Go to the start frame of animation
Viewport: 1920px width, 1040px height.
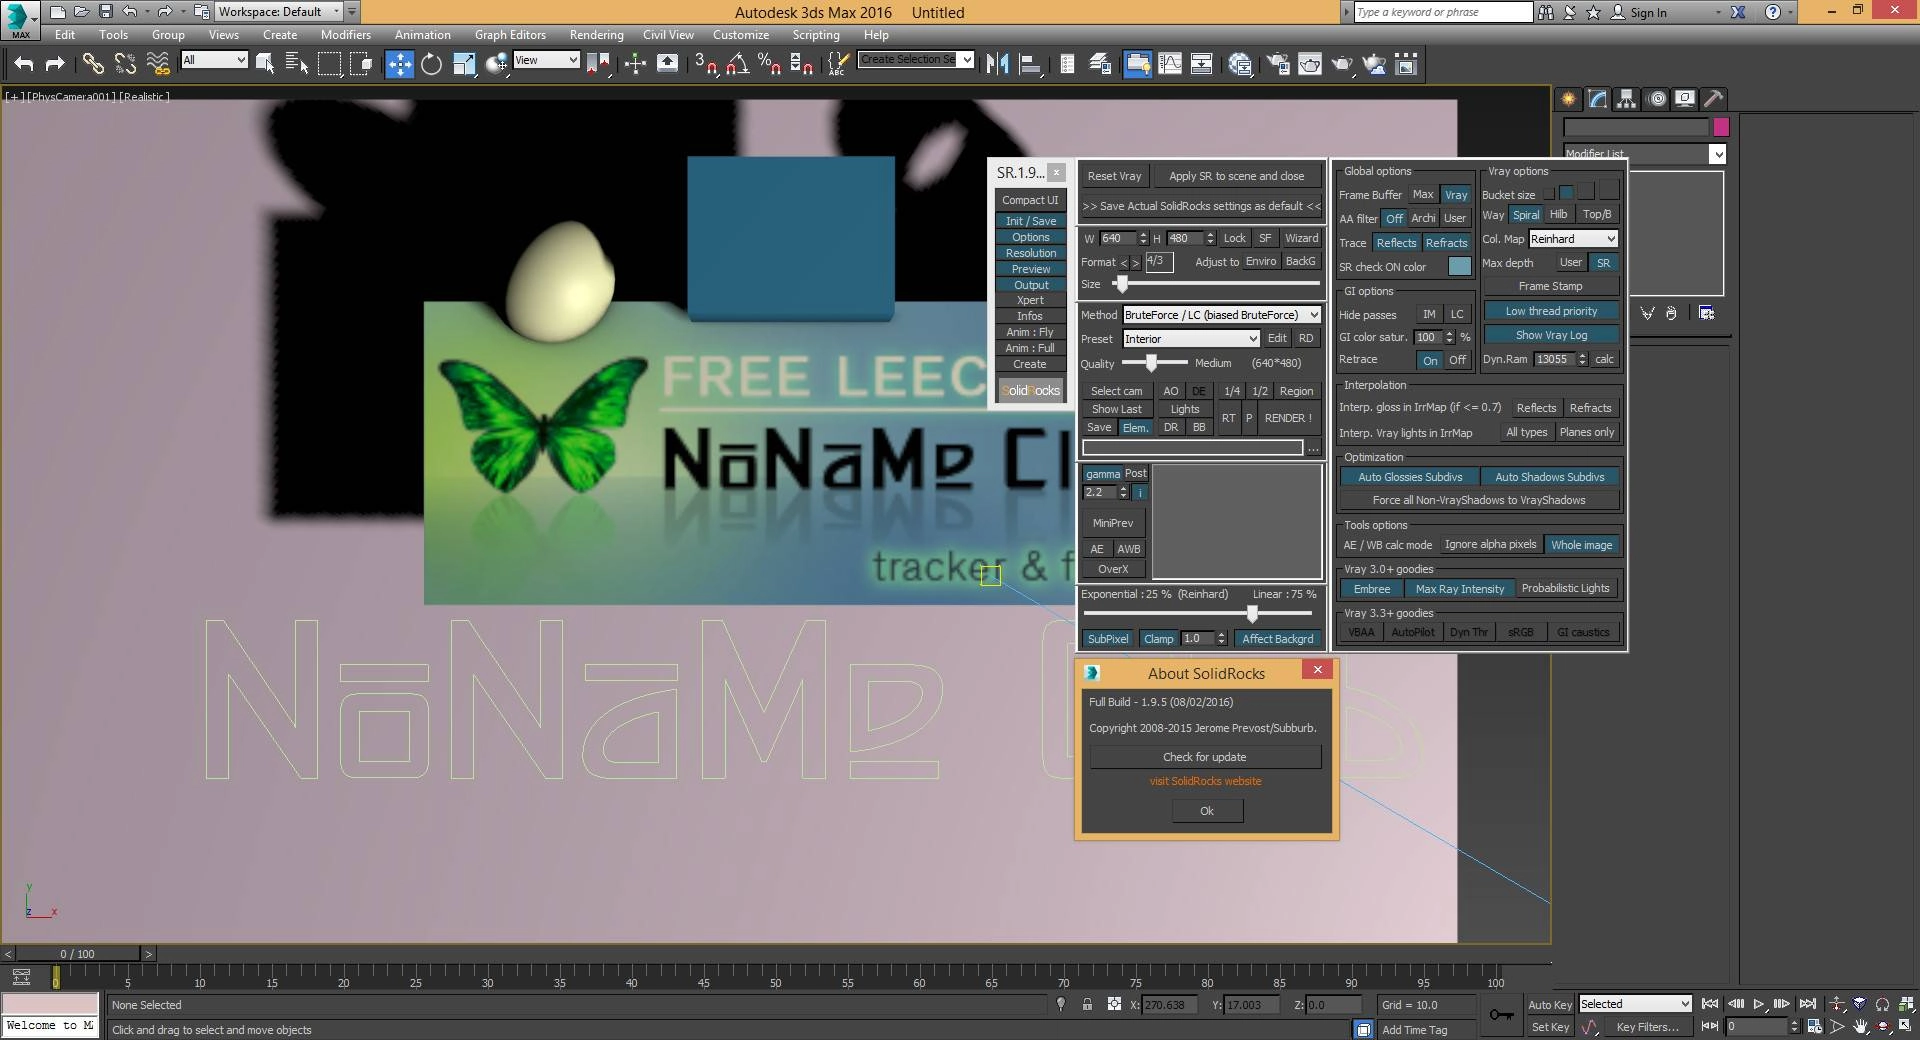[1710, 1003]
